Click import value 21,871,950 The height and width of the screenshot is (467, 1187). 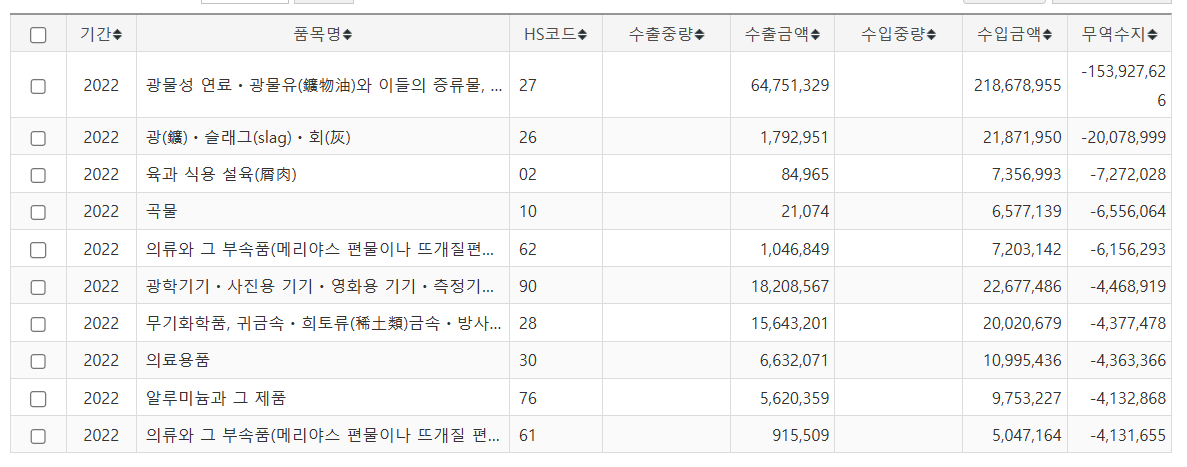tap(1022, 138)
